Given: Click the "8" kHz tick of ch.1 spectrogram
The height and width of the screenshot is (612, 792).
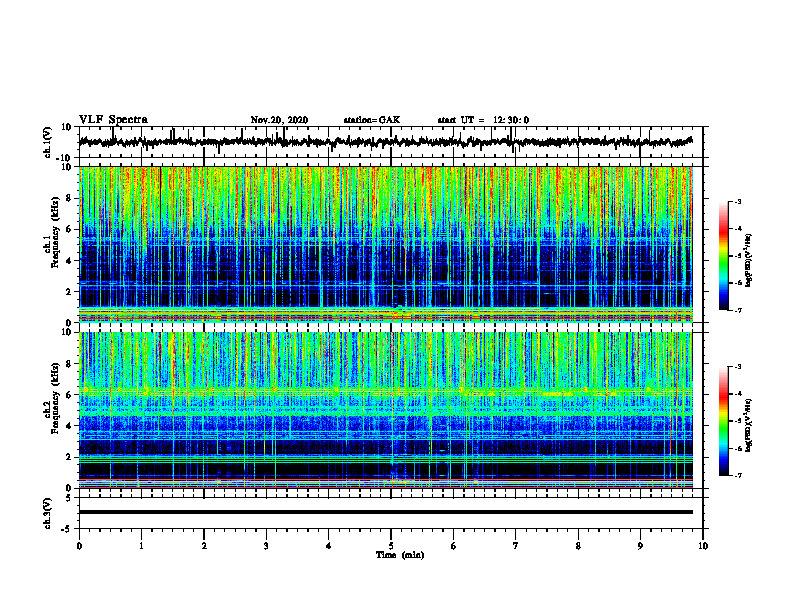Looking at the screenshot, I should (69, 198).
